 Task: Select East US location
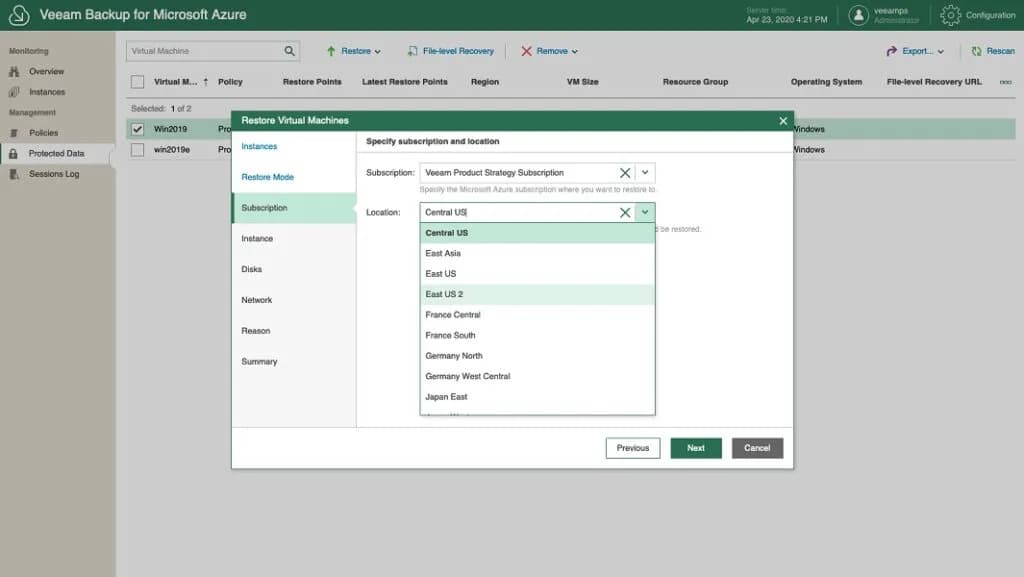tap(537, 274)
